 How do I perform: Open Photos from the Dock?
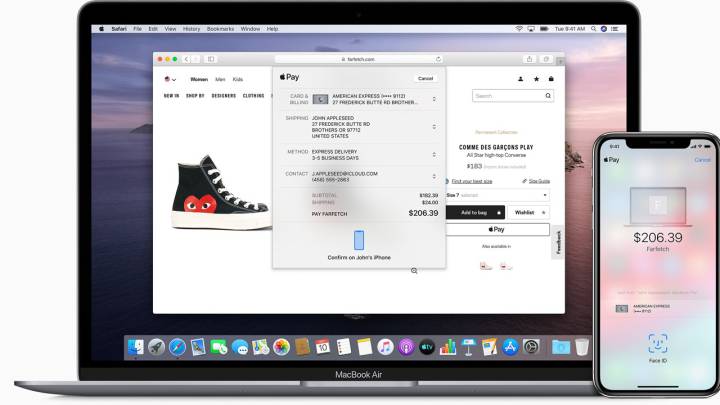coord(281,348)
